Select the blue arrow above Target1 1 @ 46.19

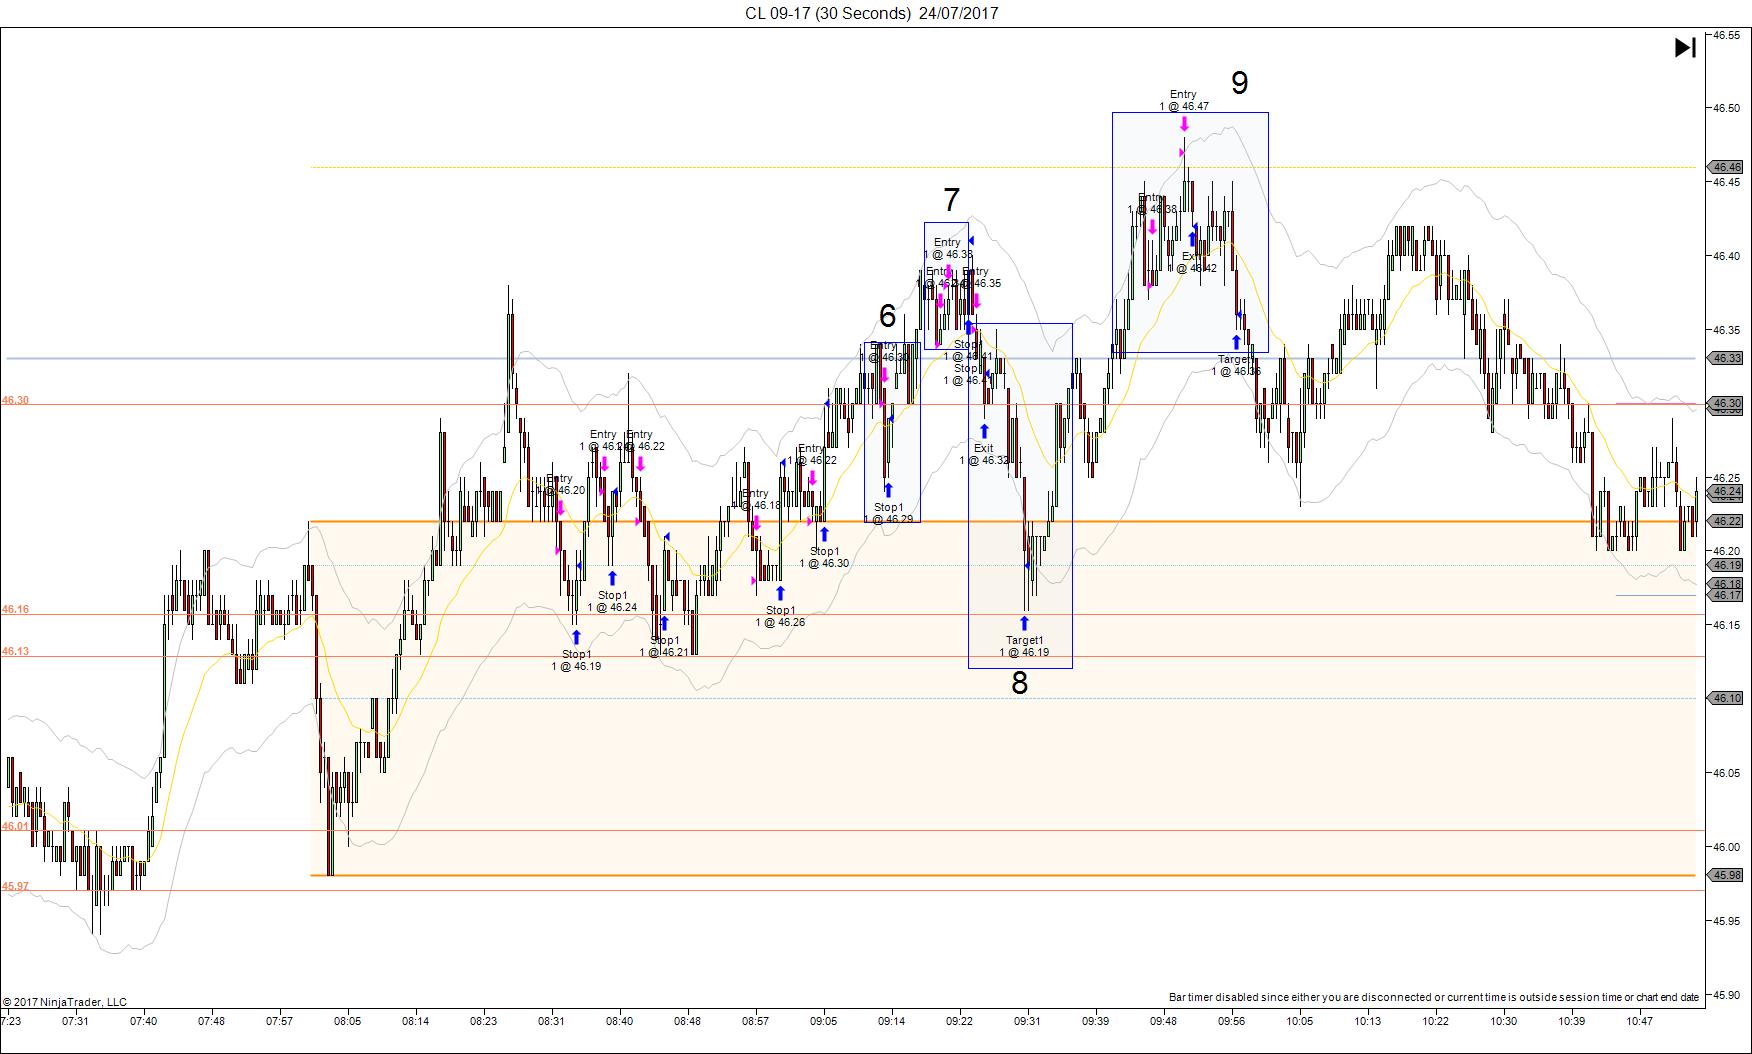point(1024,624)
